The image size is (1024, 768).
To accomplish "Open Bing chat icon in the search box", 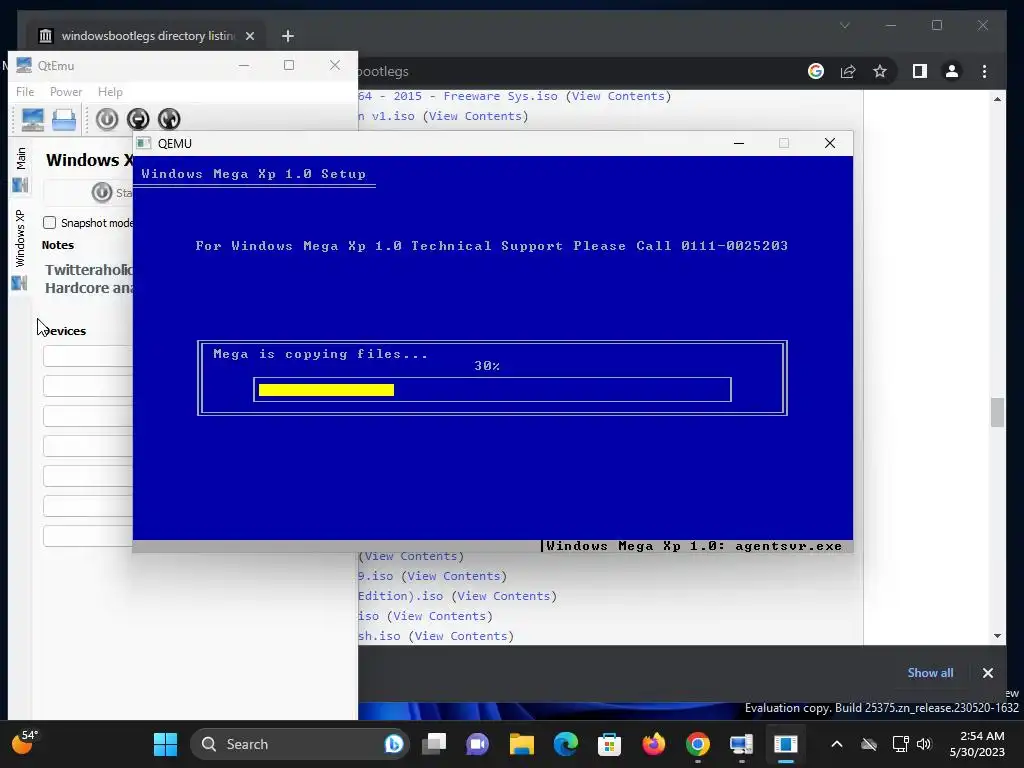I will point(394,744).
